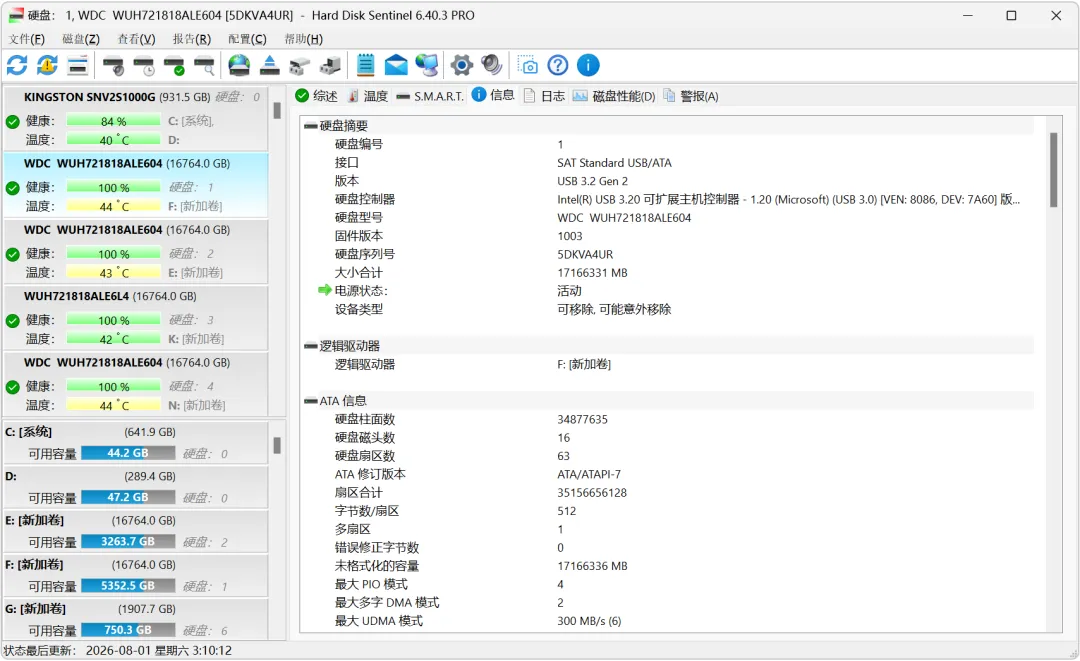Click the value SAT Standard USB/ATA

(x=614, y=162)
